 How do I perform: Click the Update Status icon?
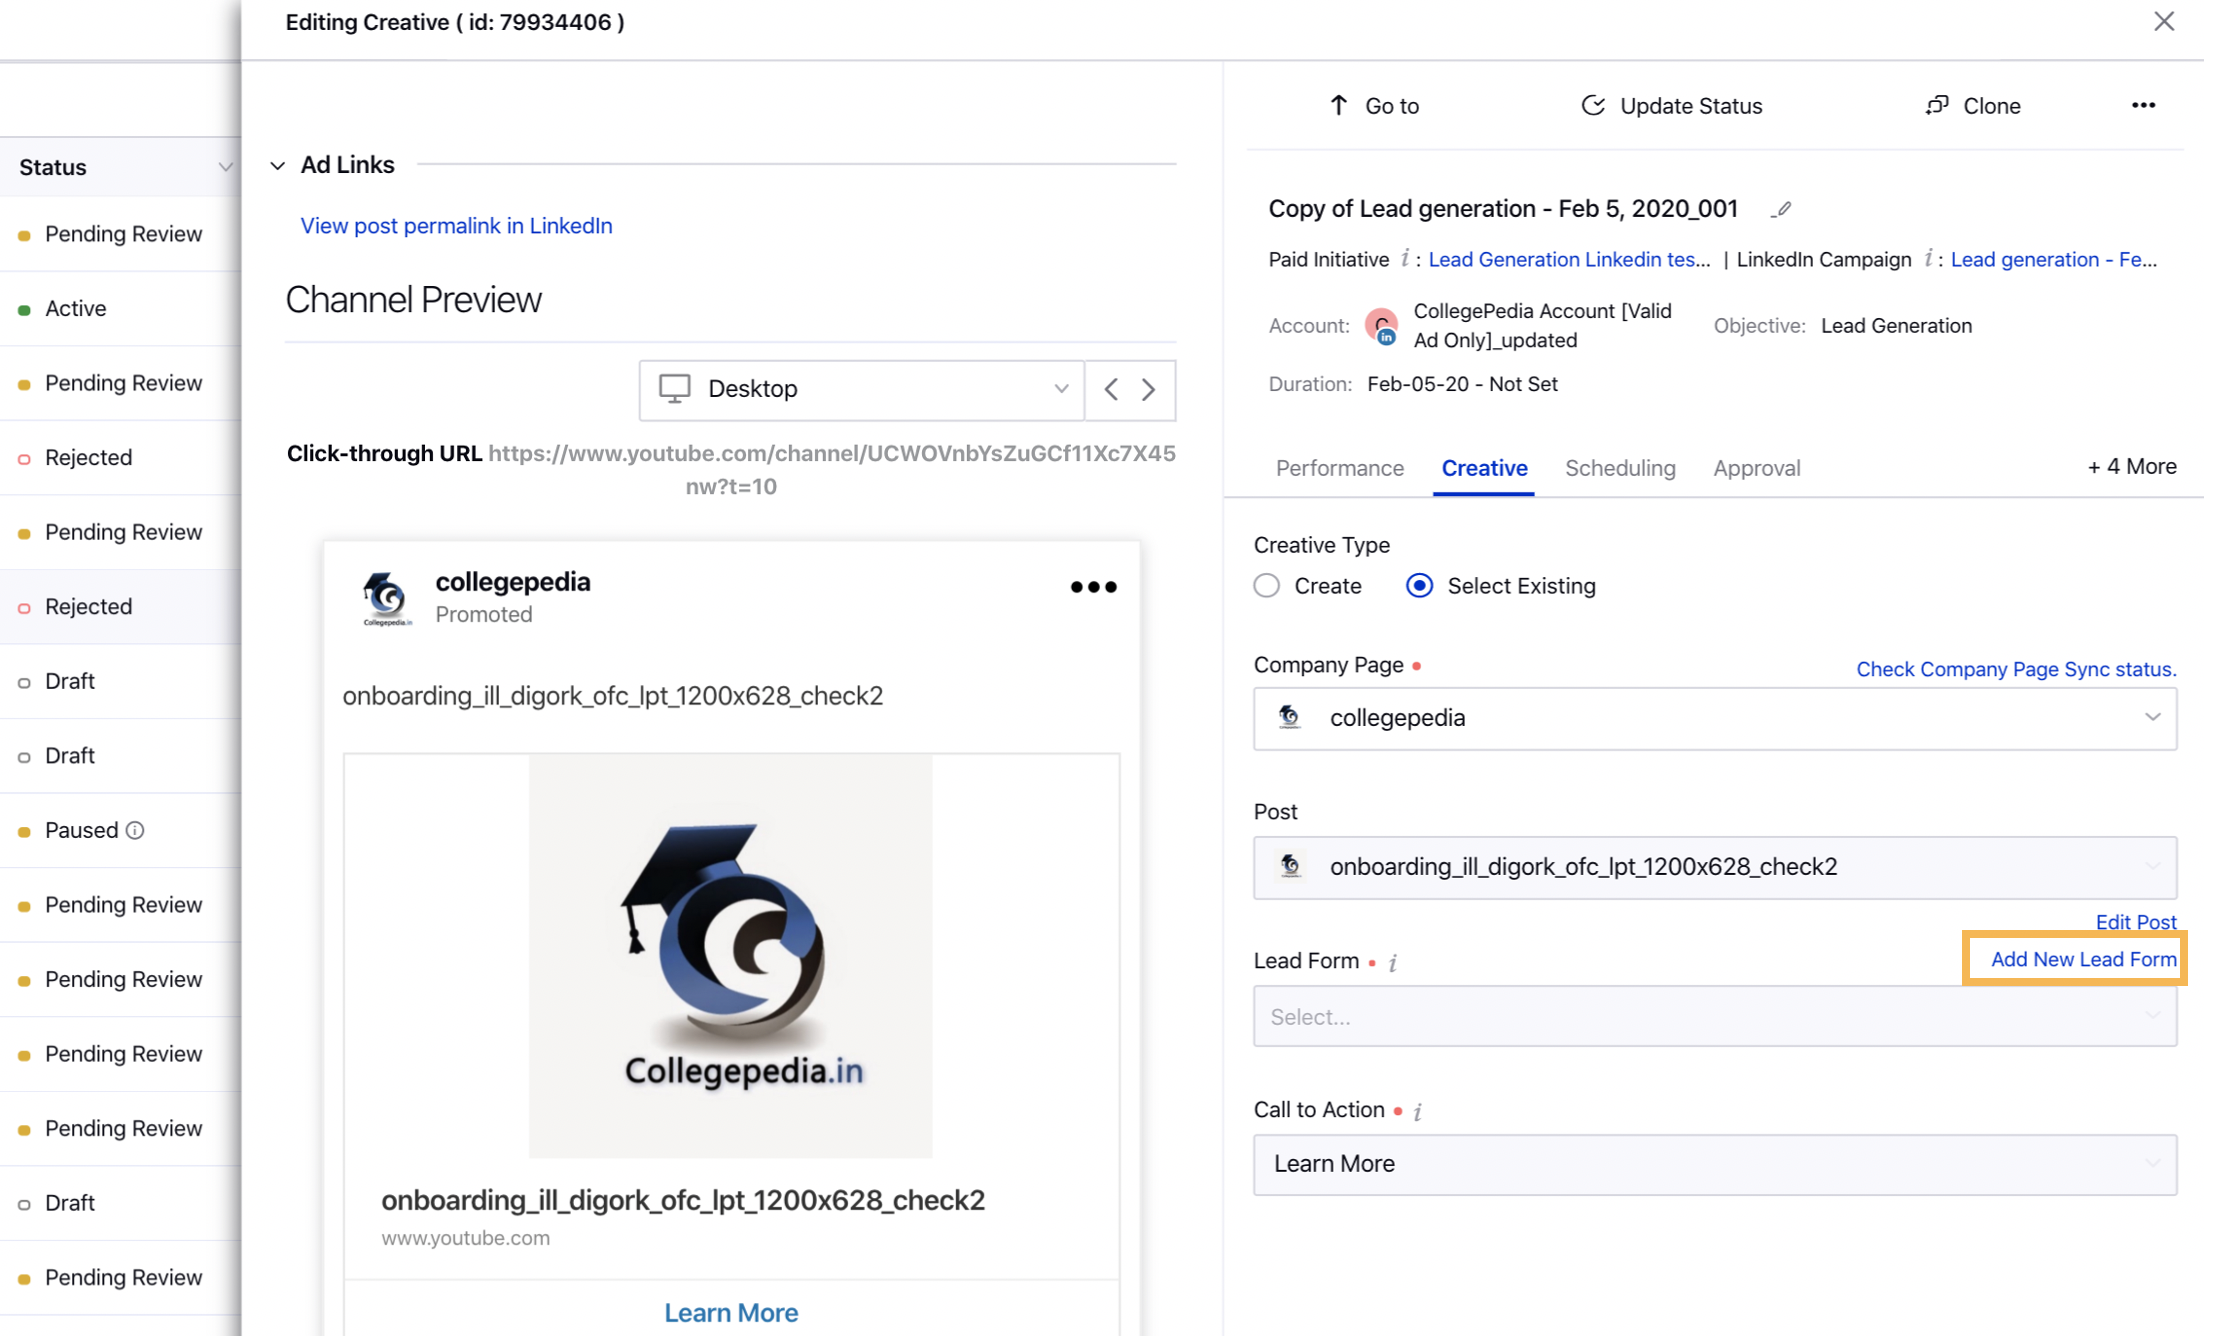coord(1592,105)
